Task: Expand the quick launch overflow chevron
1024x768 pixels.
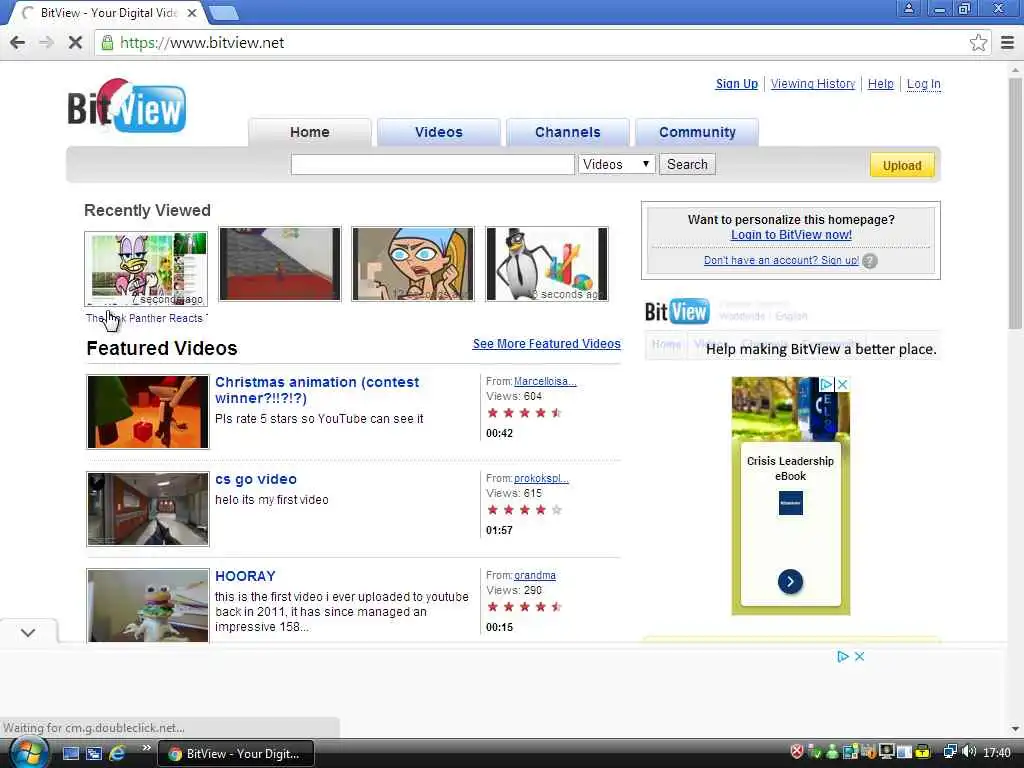Action: click(146, 748)
